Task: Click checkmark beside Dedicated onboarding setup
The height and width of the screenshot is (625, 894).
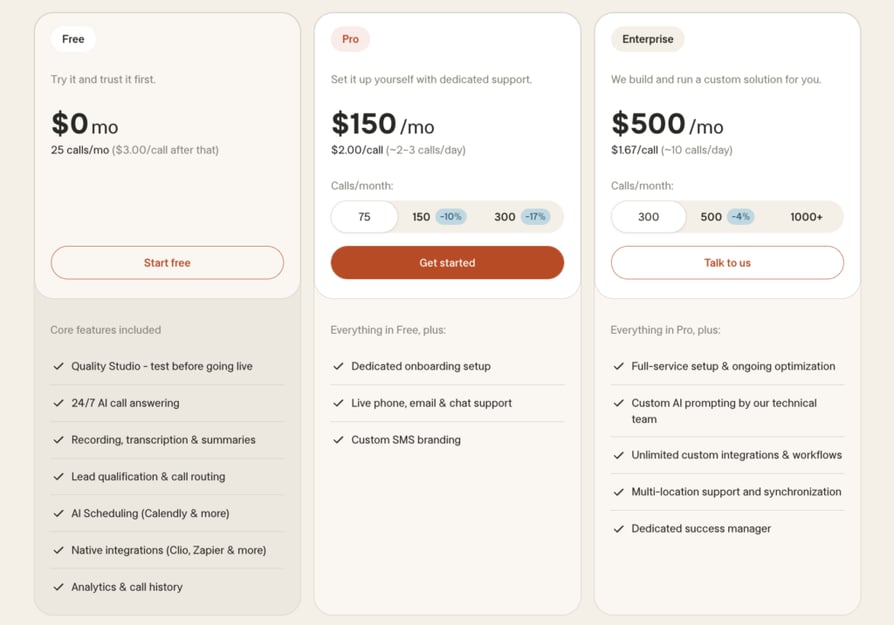Action: [338, 366]
